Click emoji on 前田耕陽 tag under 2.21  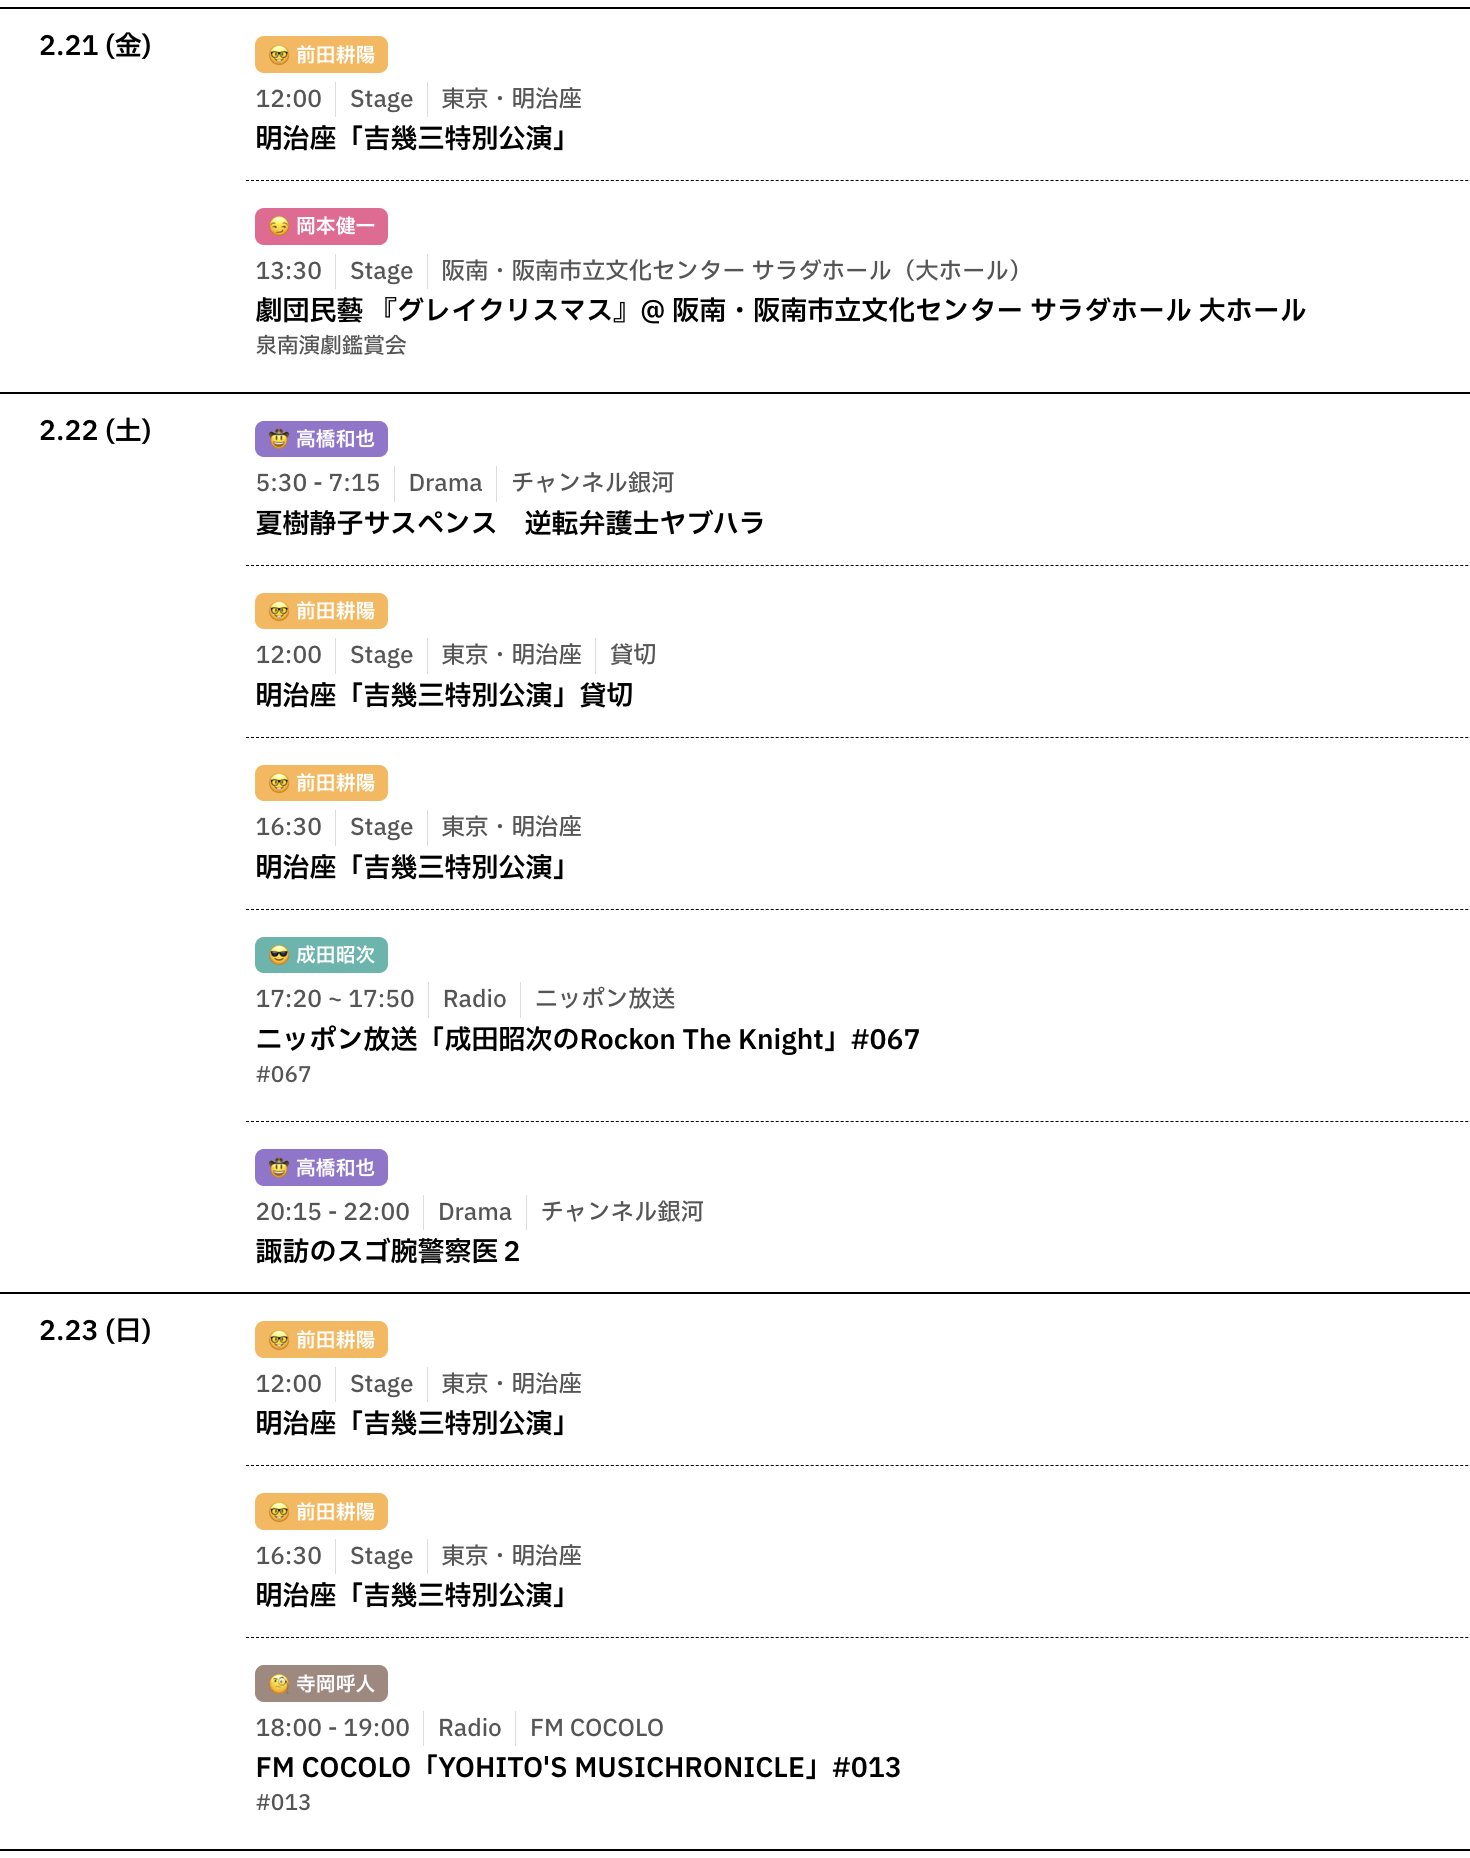pos(279,55)
